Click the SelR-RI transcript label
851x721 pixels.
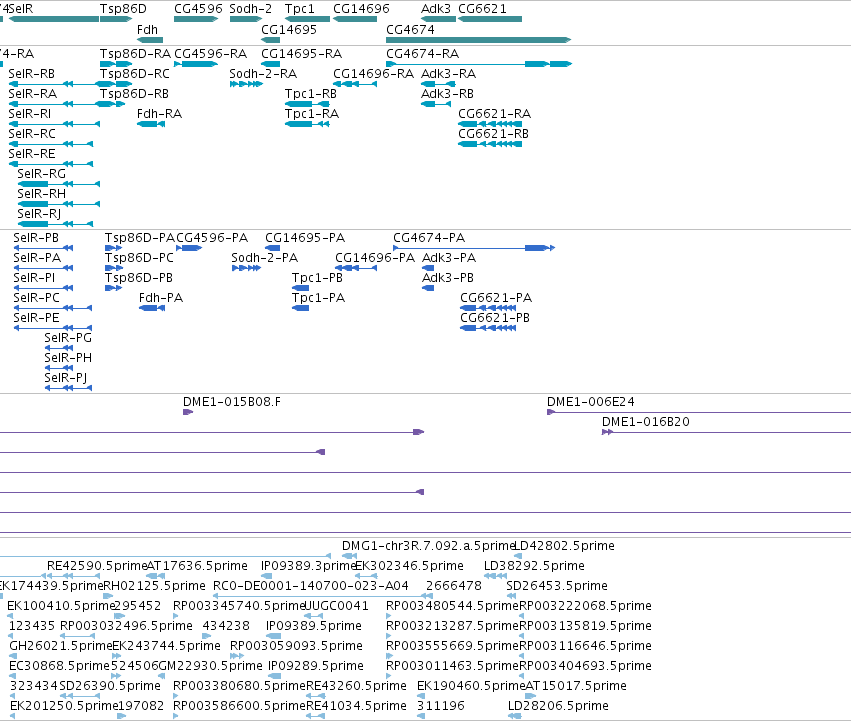tap(30, 114)
